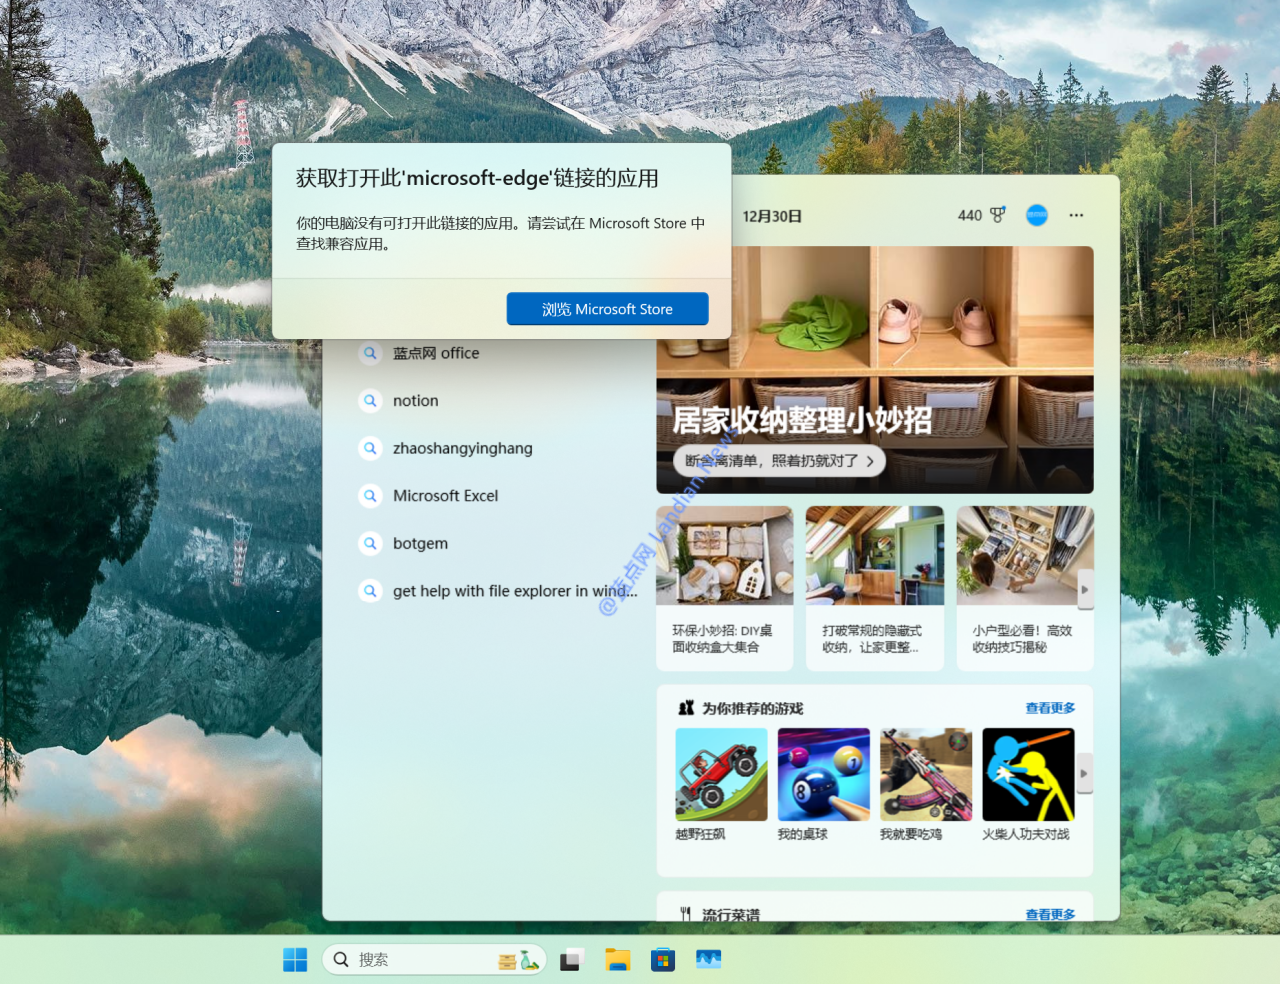Launch the "我就要吃鸡" game icon

pyautogui.click(x=926, y=774)
